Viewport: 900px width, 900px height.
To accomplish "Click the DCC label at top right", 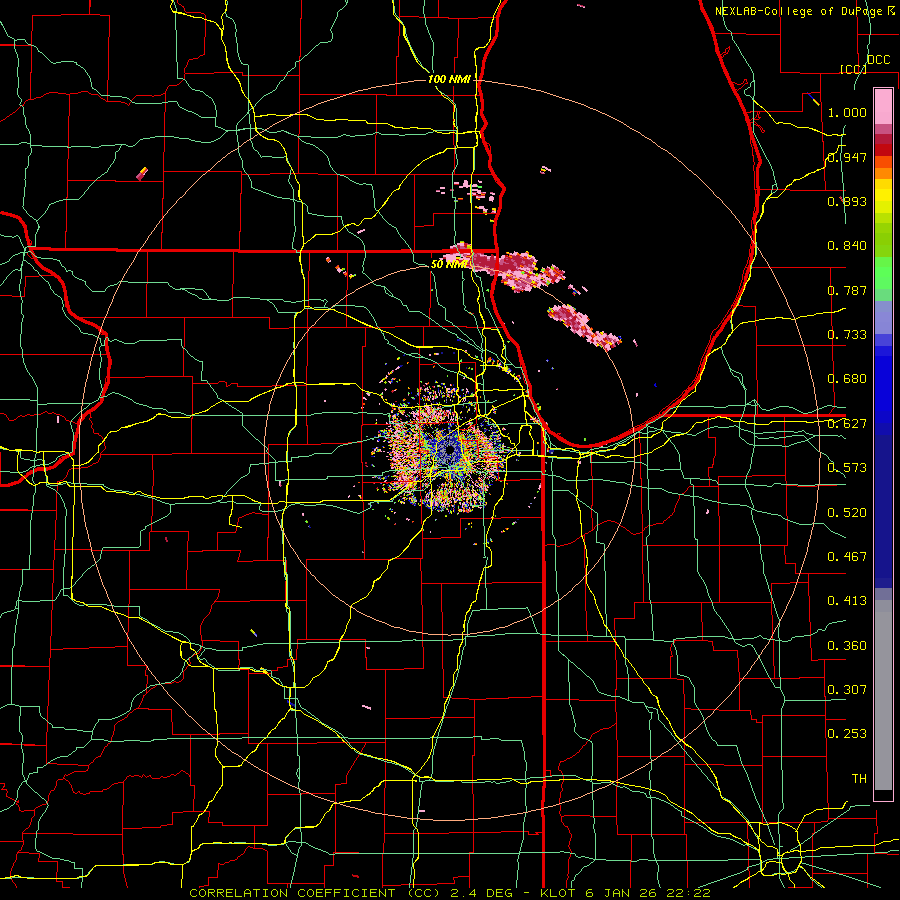I will (x=879, y=60).
